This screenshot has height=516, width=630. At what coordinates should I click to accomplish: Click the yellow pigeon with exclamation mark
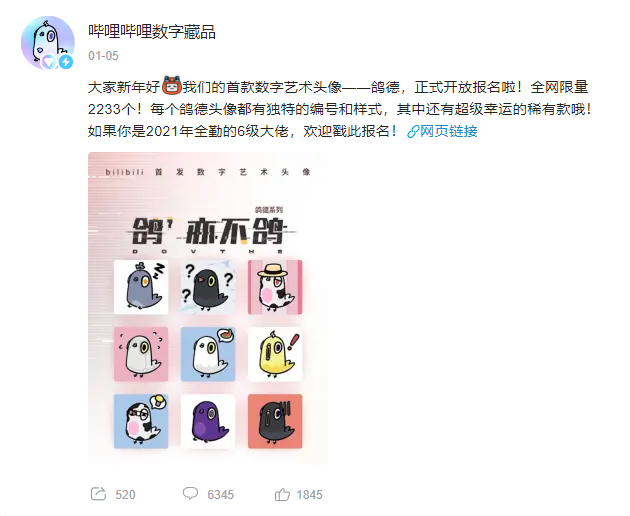[275, 354]
